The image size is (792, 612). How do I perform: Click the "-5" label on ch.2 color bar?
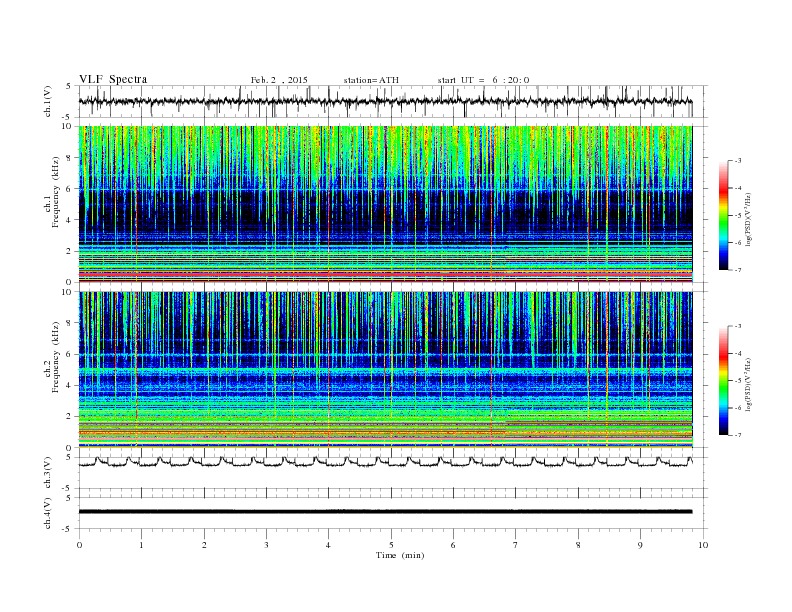point(738,381)
